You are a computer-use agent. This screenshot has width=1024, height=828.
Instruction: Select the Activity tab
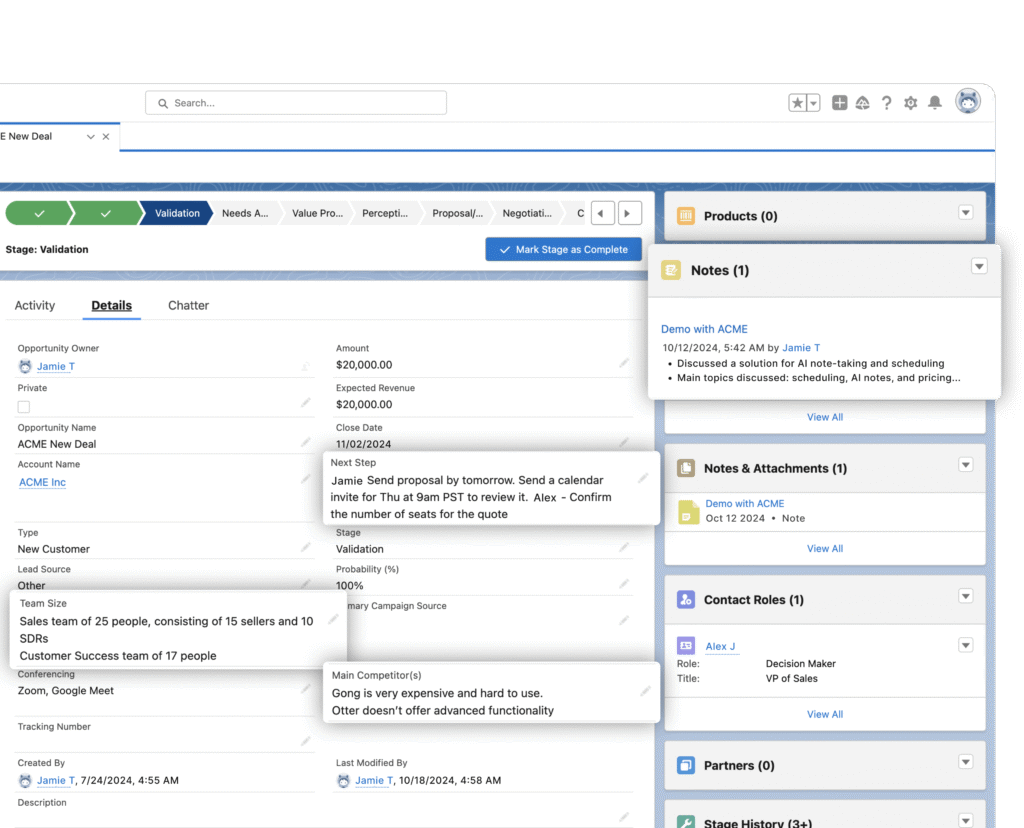pos(35,305)
